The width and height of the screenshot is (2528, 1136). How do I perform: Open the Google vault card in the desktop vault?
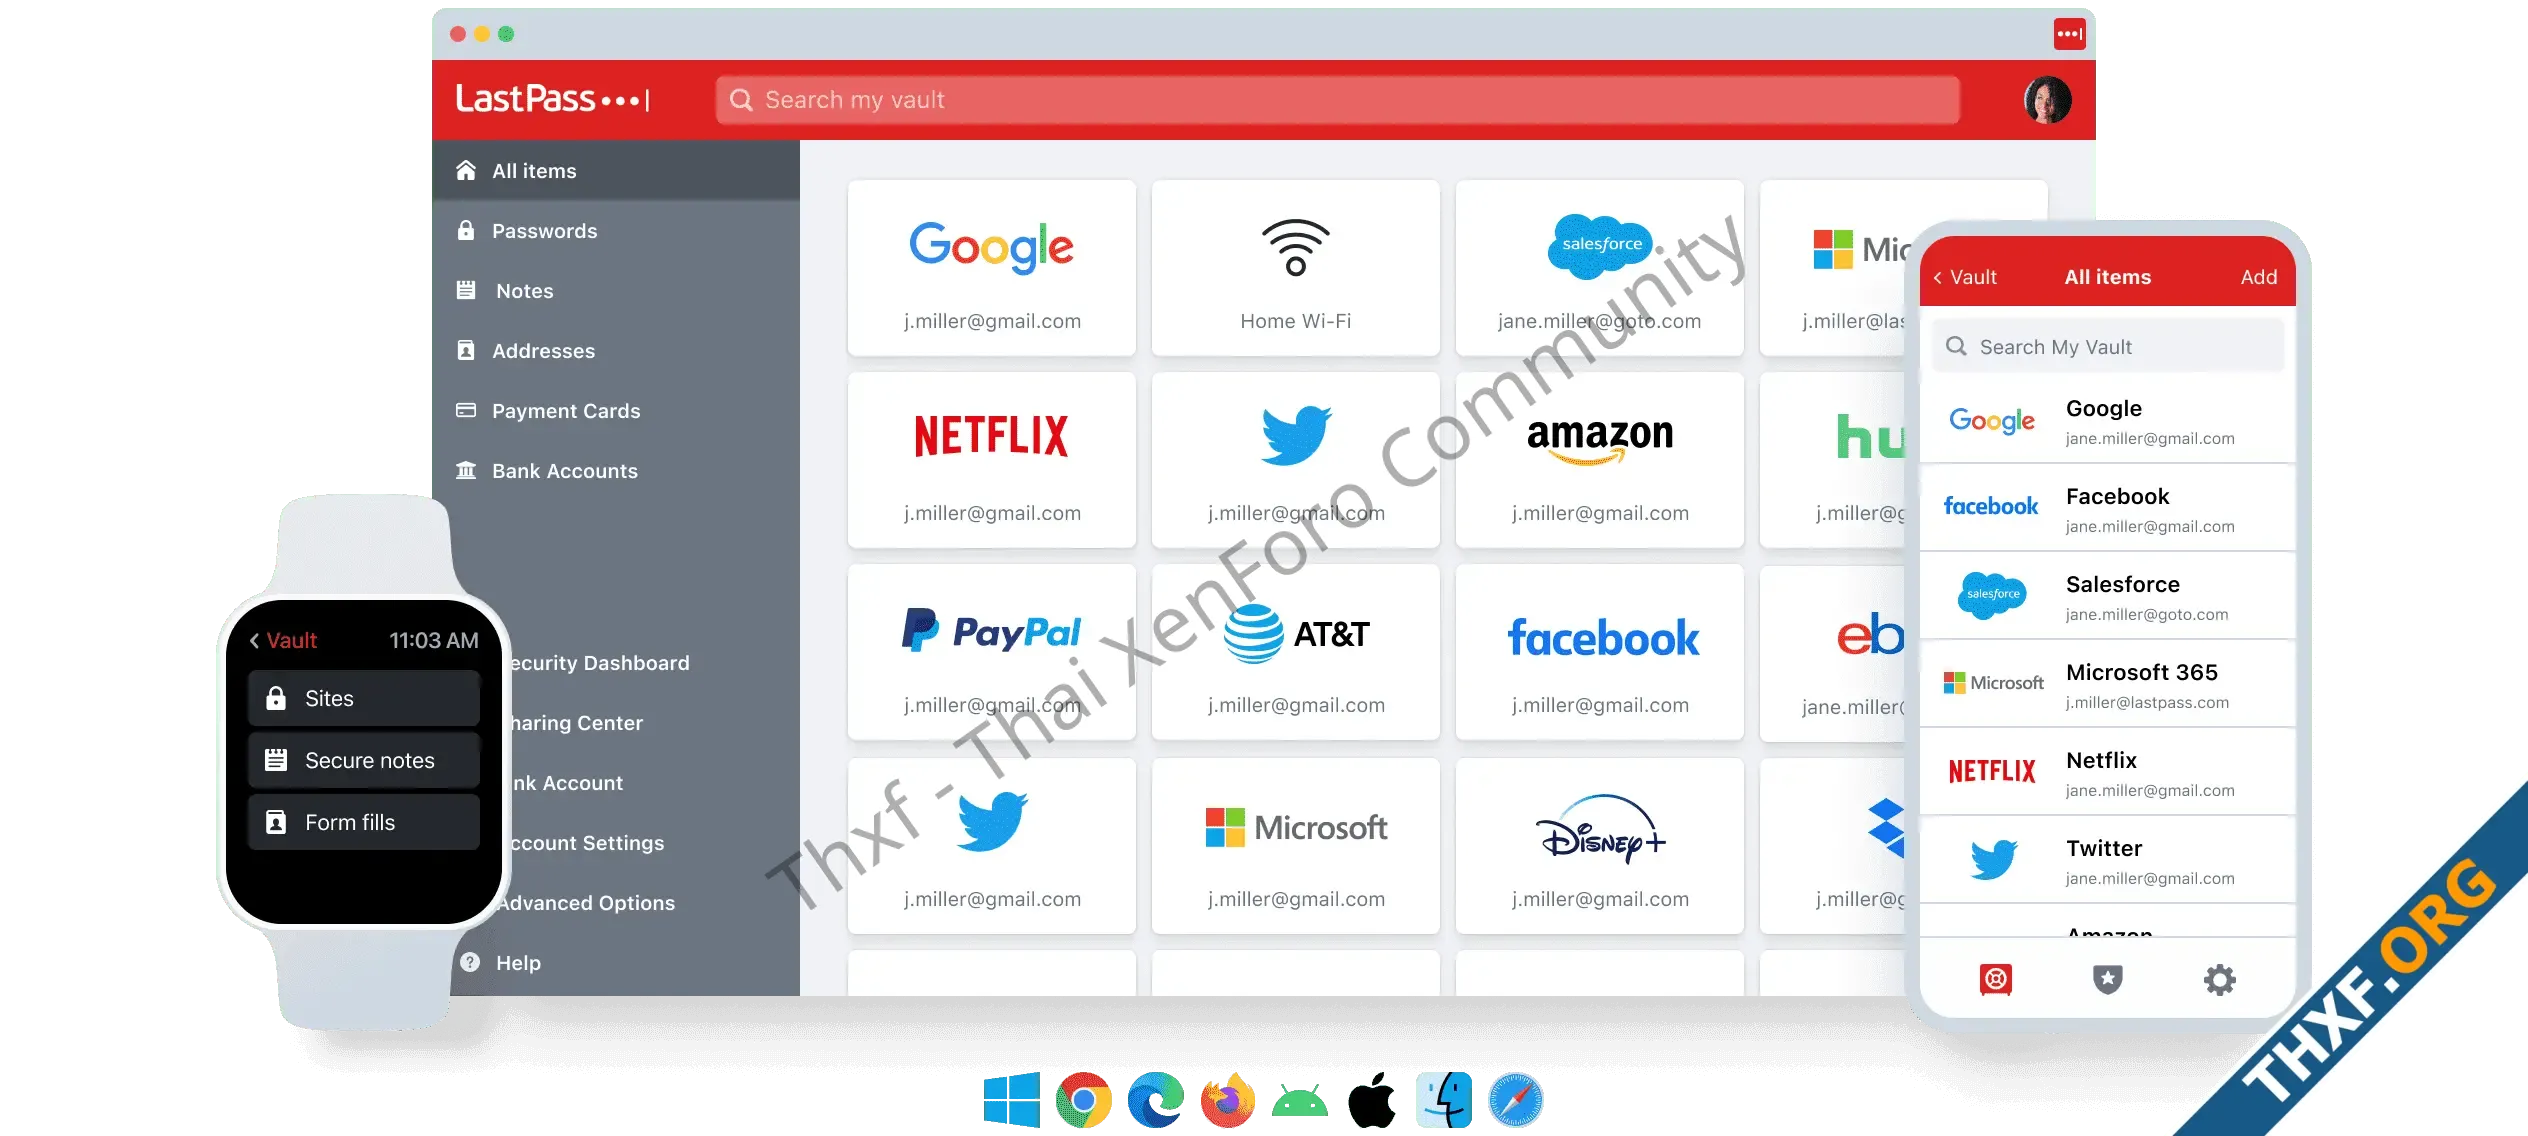click(x=992, y=268)
